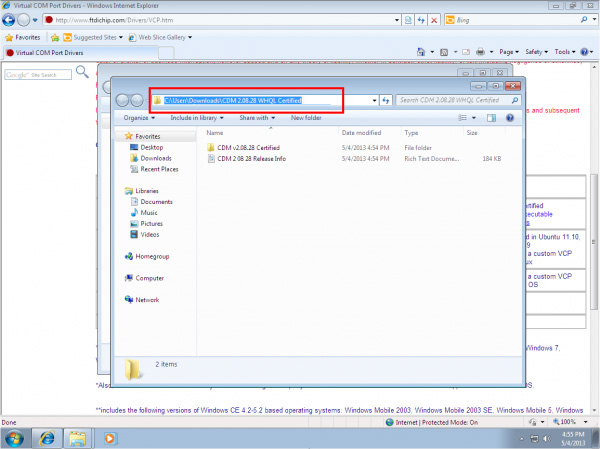Screen dimensions: 600x449
Task: Select the CDM v2.08.28 Certified folder
Action: pyautogui.click(x=248, y=148)
